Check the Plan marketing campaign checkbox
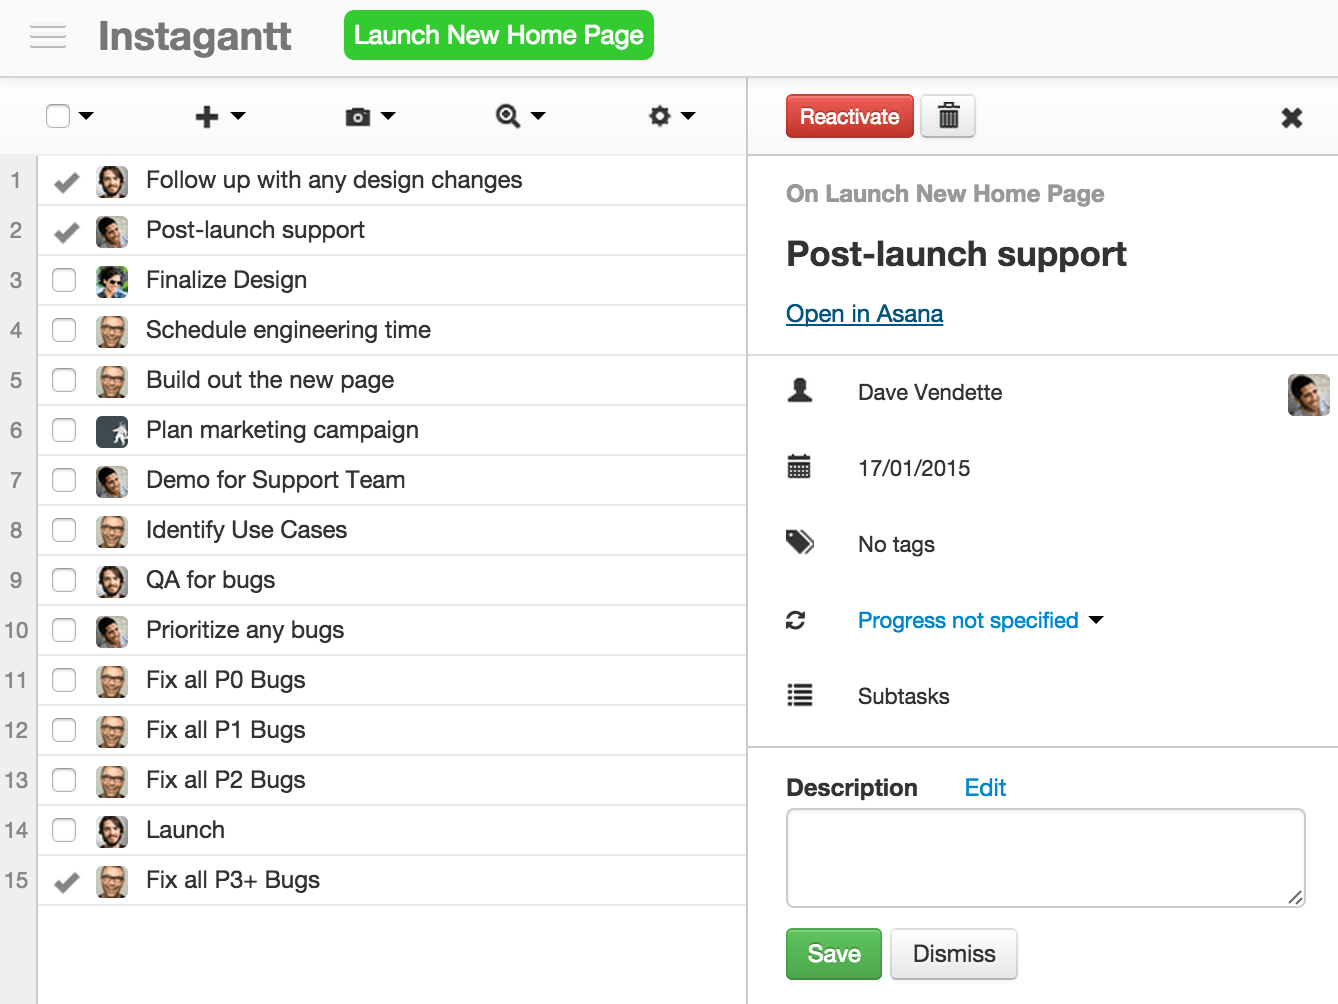Viewport: 1338px width, 1004px height. (x=64, y=430)
